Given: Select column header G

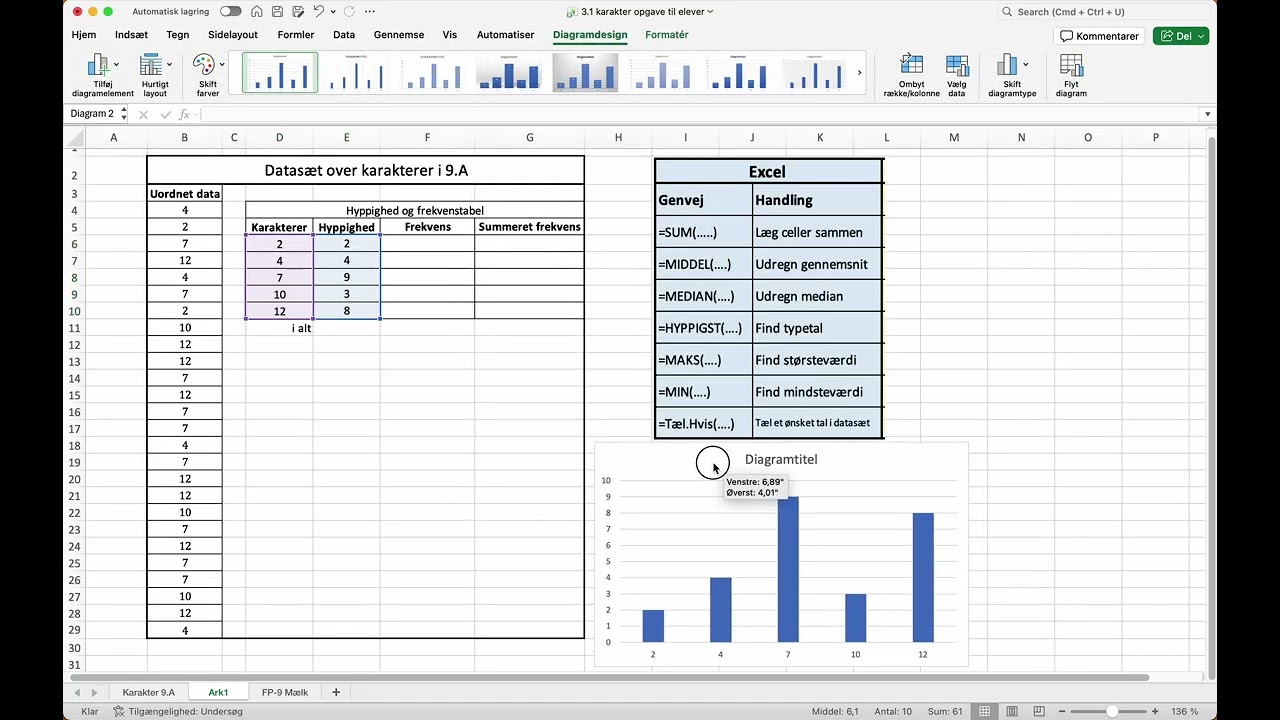Looking at the screenshot, I should click(529, 137).
